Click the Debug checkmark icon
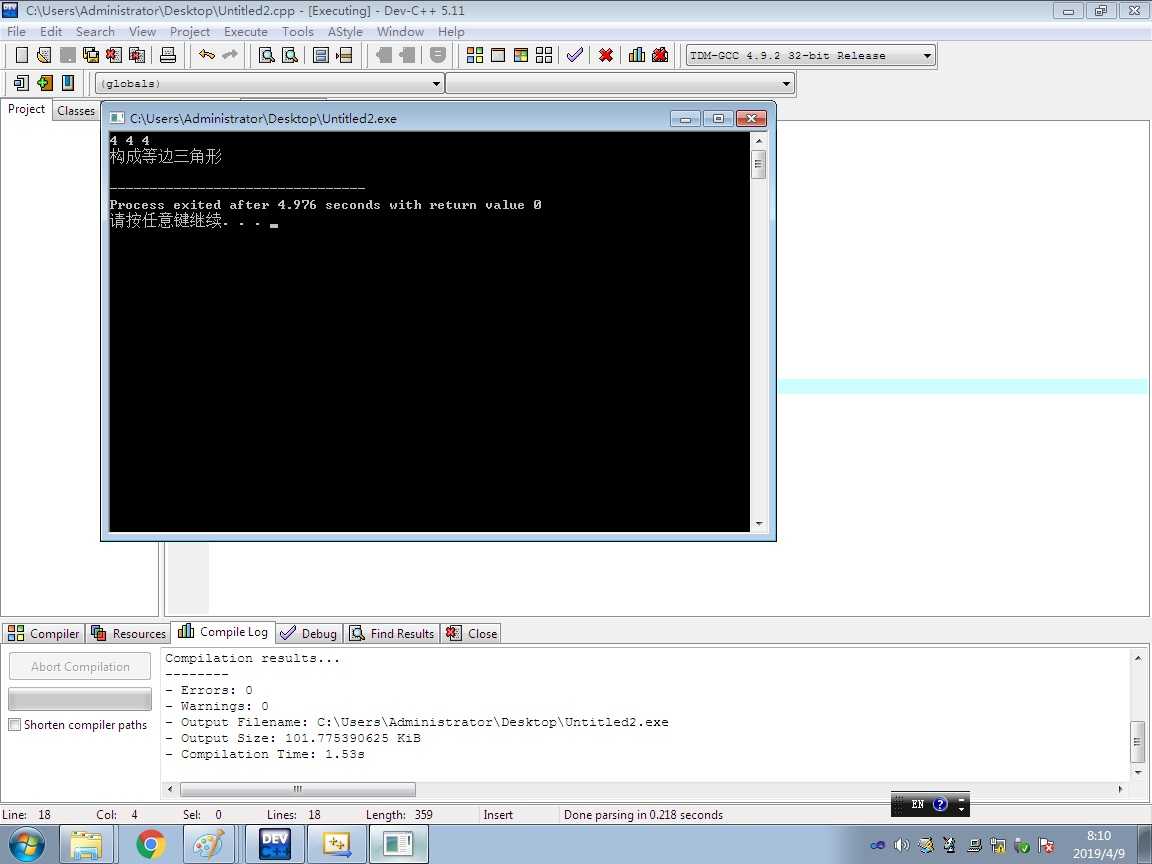Screen dimensions: 1152x864 (x=575, y=55)
